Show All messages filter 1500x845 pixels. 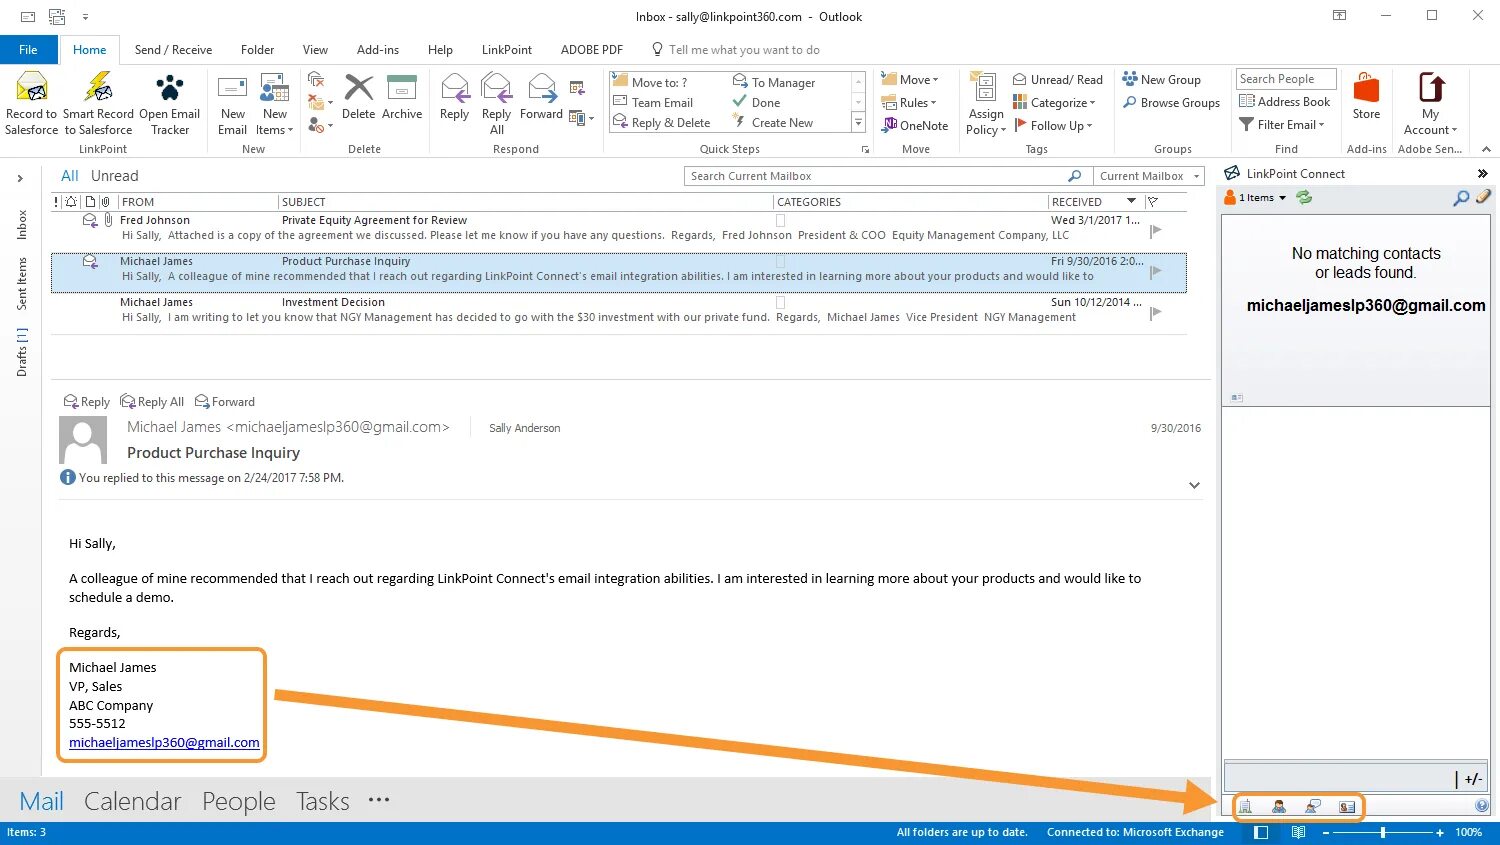point(70,176)
